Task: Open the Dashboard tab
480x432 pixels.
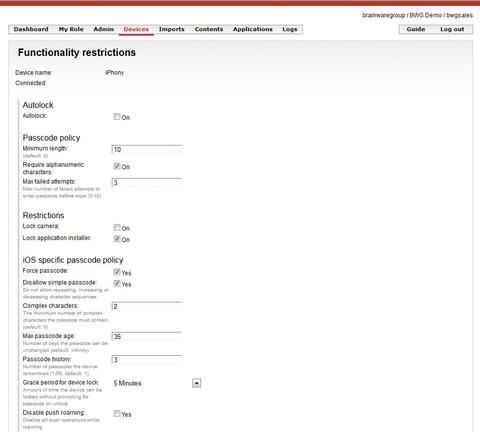Action: point(31,29)
